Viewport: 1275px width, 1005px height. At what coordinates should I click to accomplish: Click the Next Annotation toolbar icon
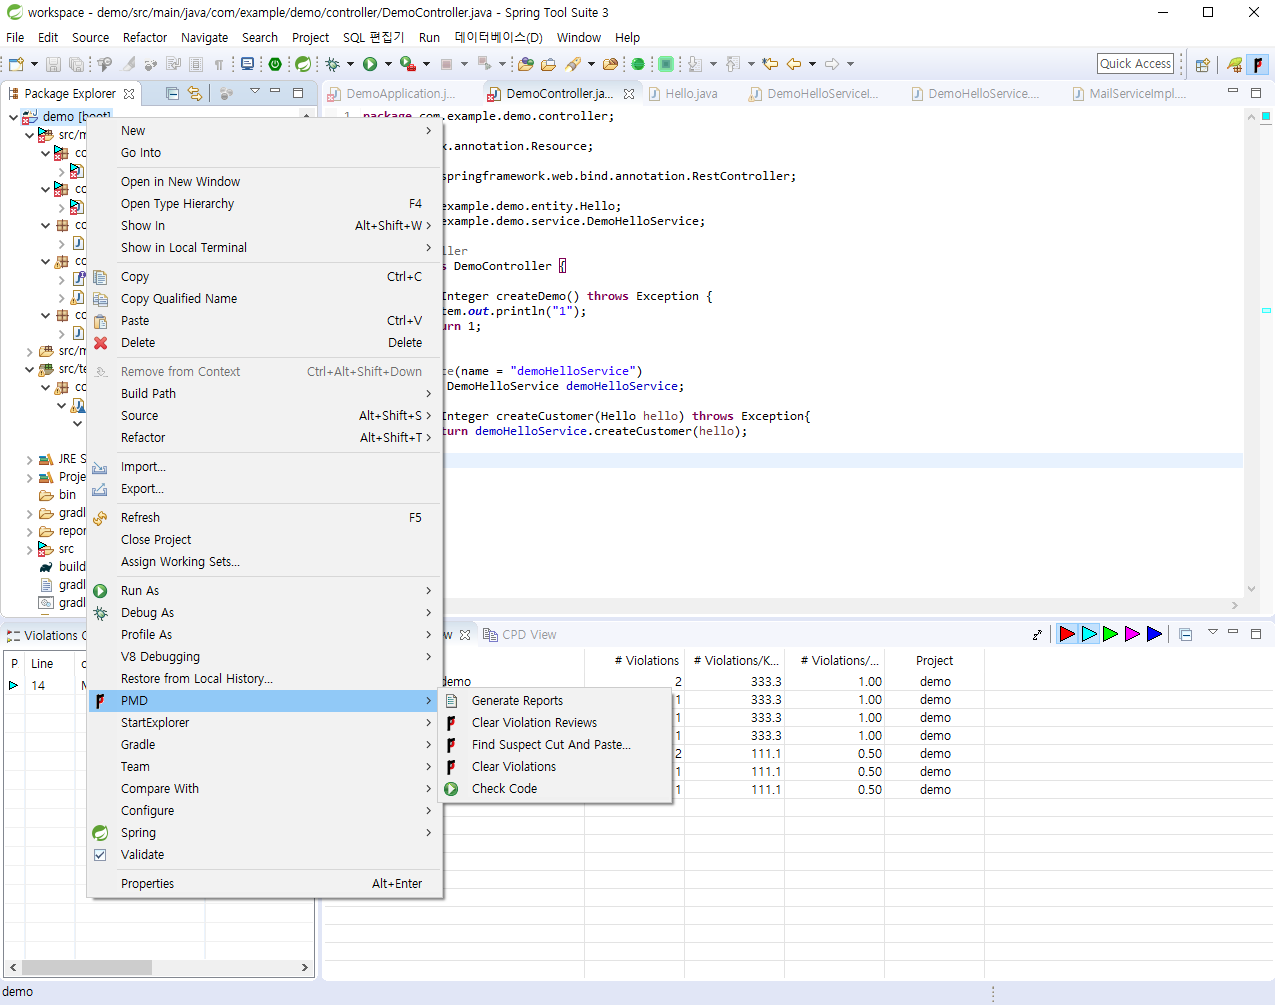coord(695,64)
